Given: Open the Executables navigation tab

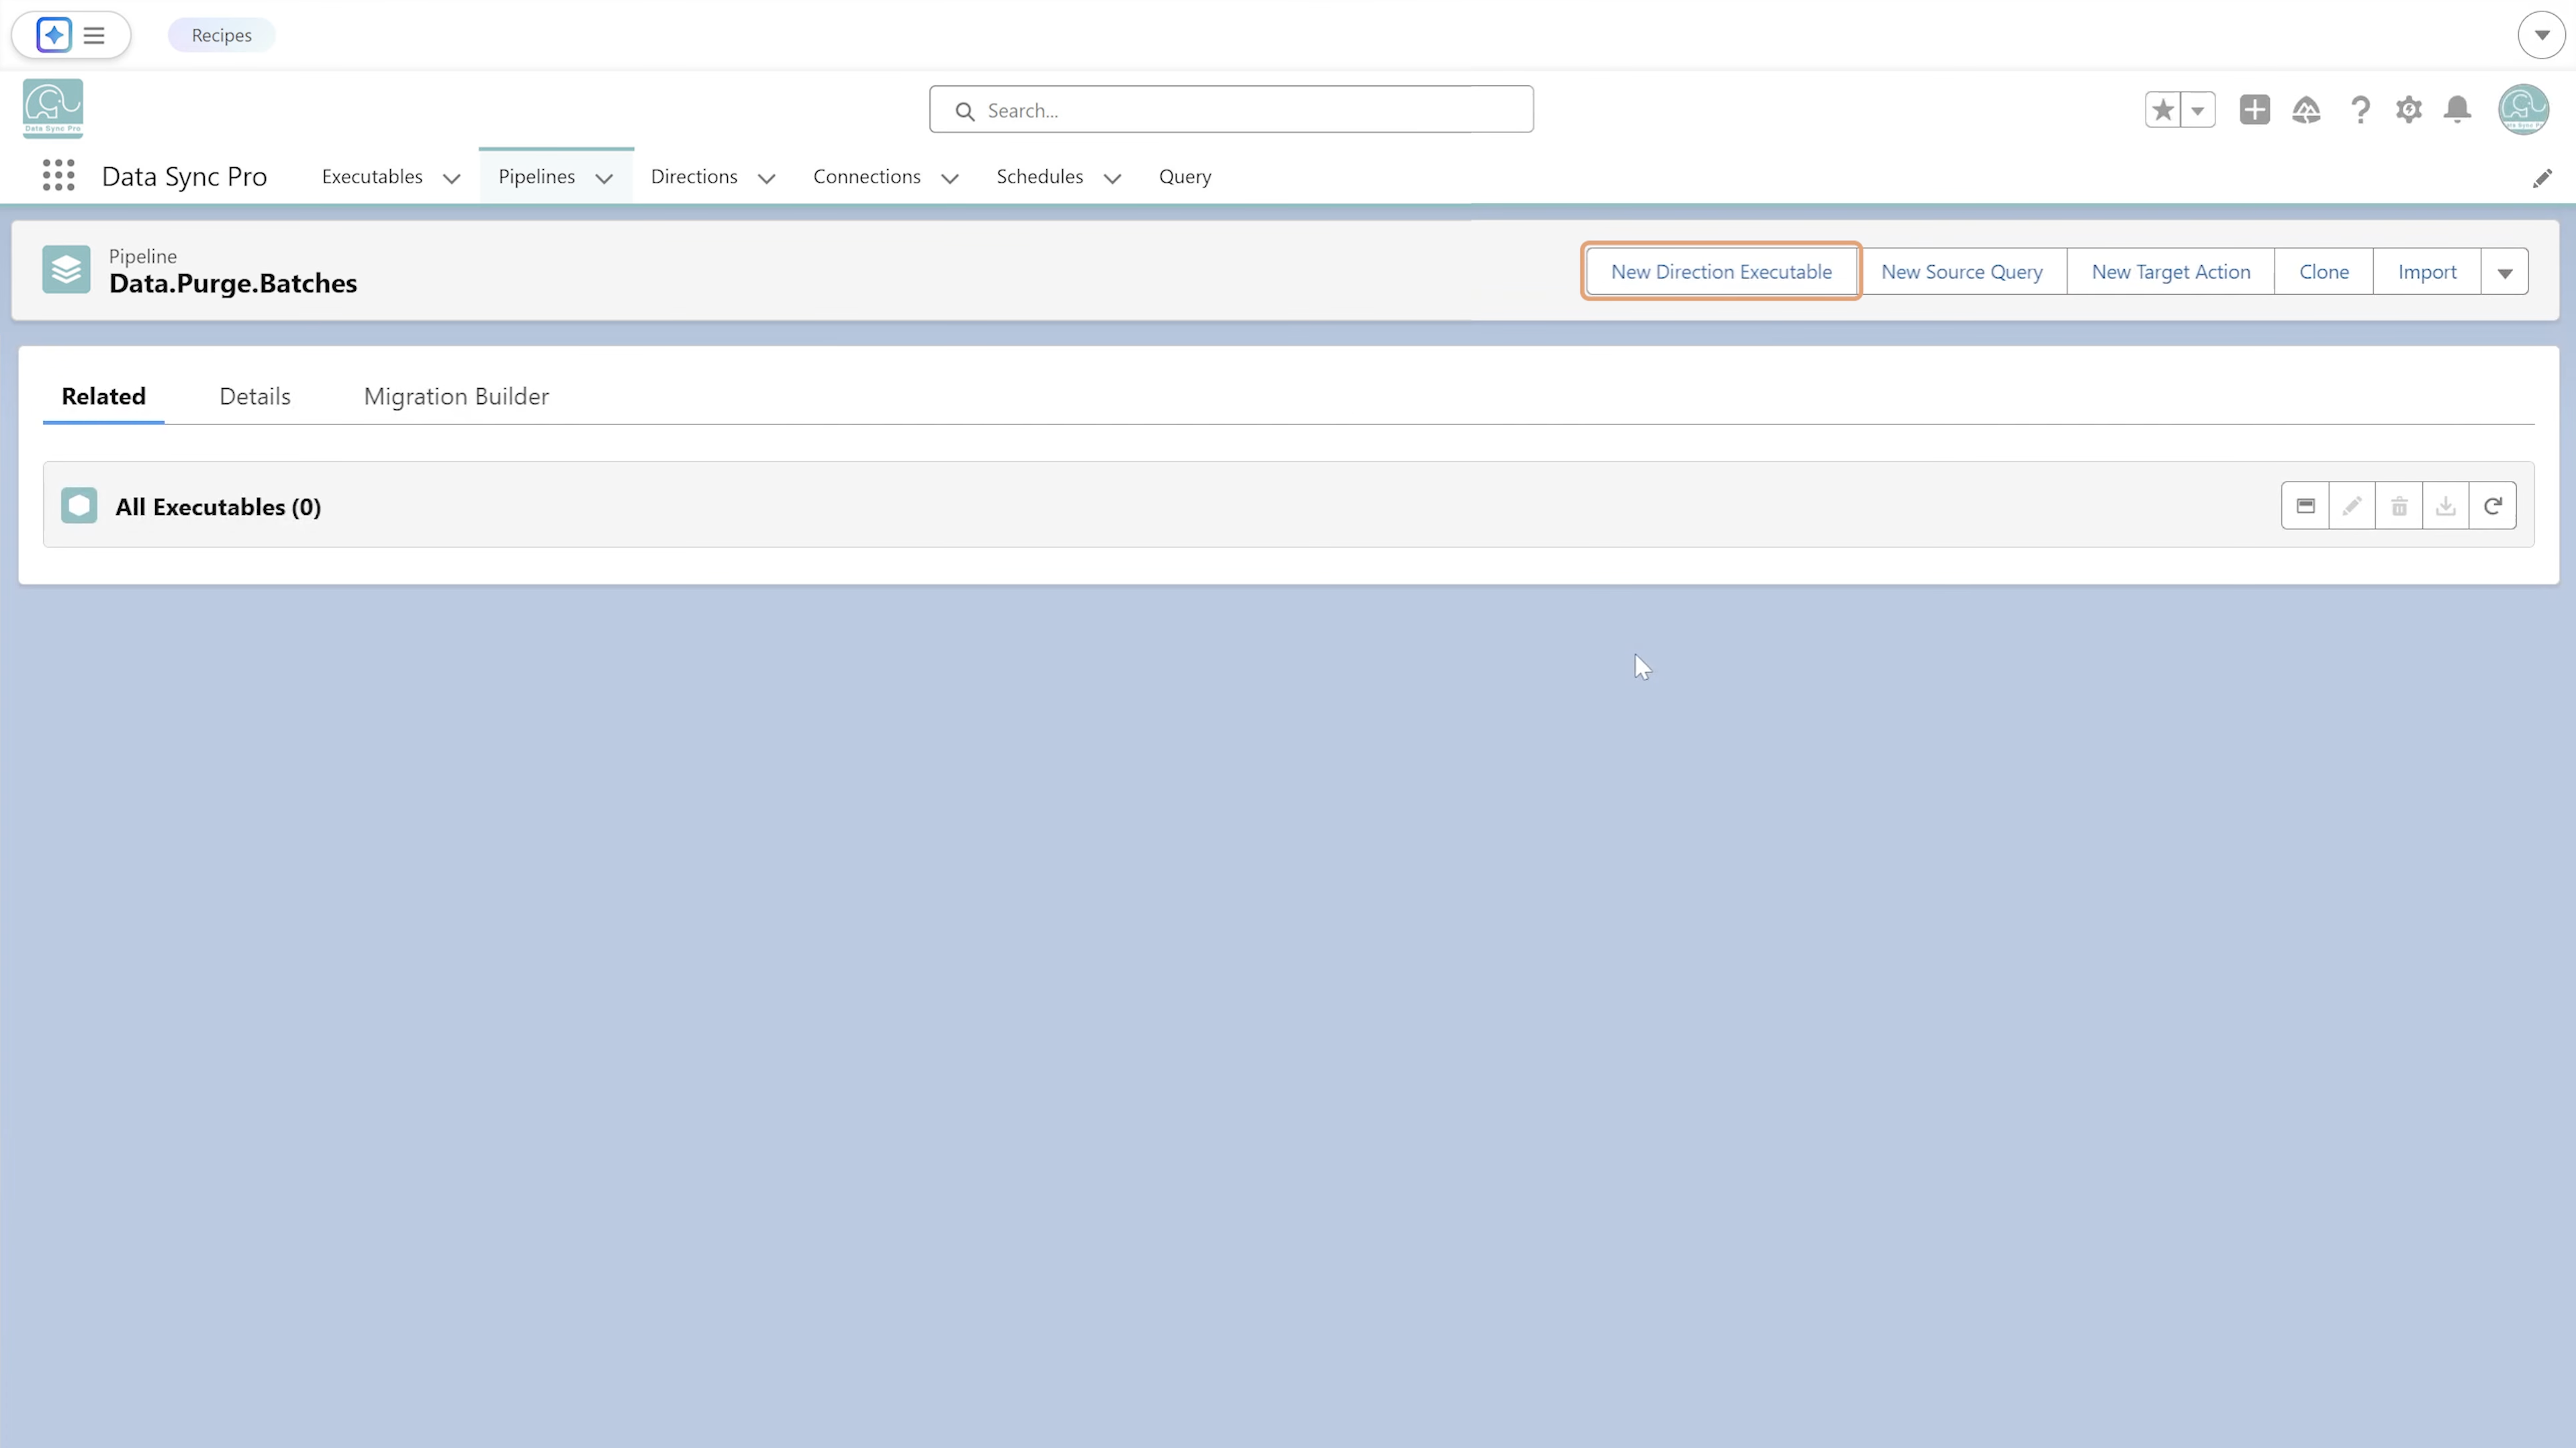Looking at the screenshot, I should tap(372, 176).
